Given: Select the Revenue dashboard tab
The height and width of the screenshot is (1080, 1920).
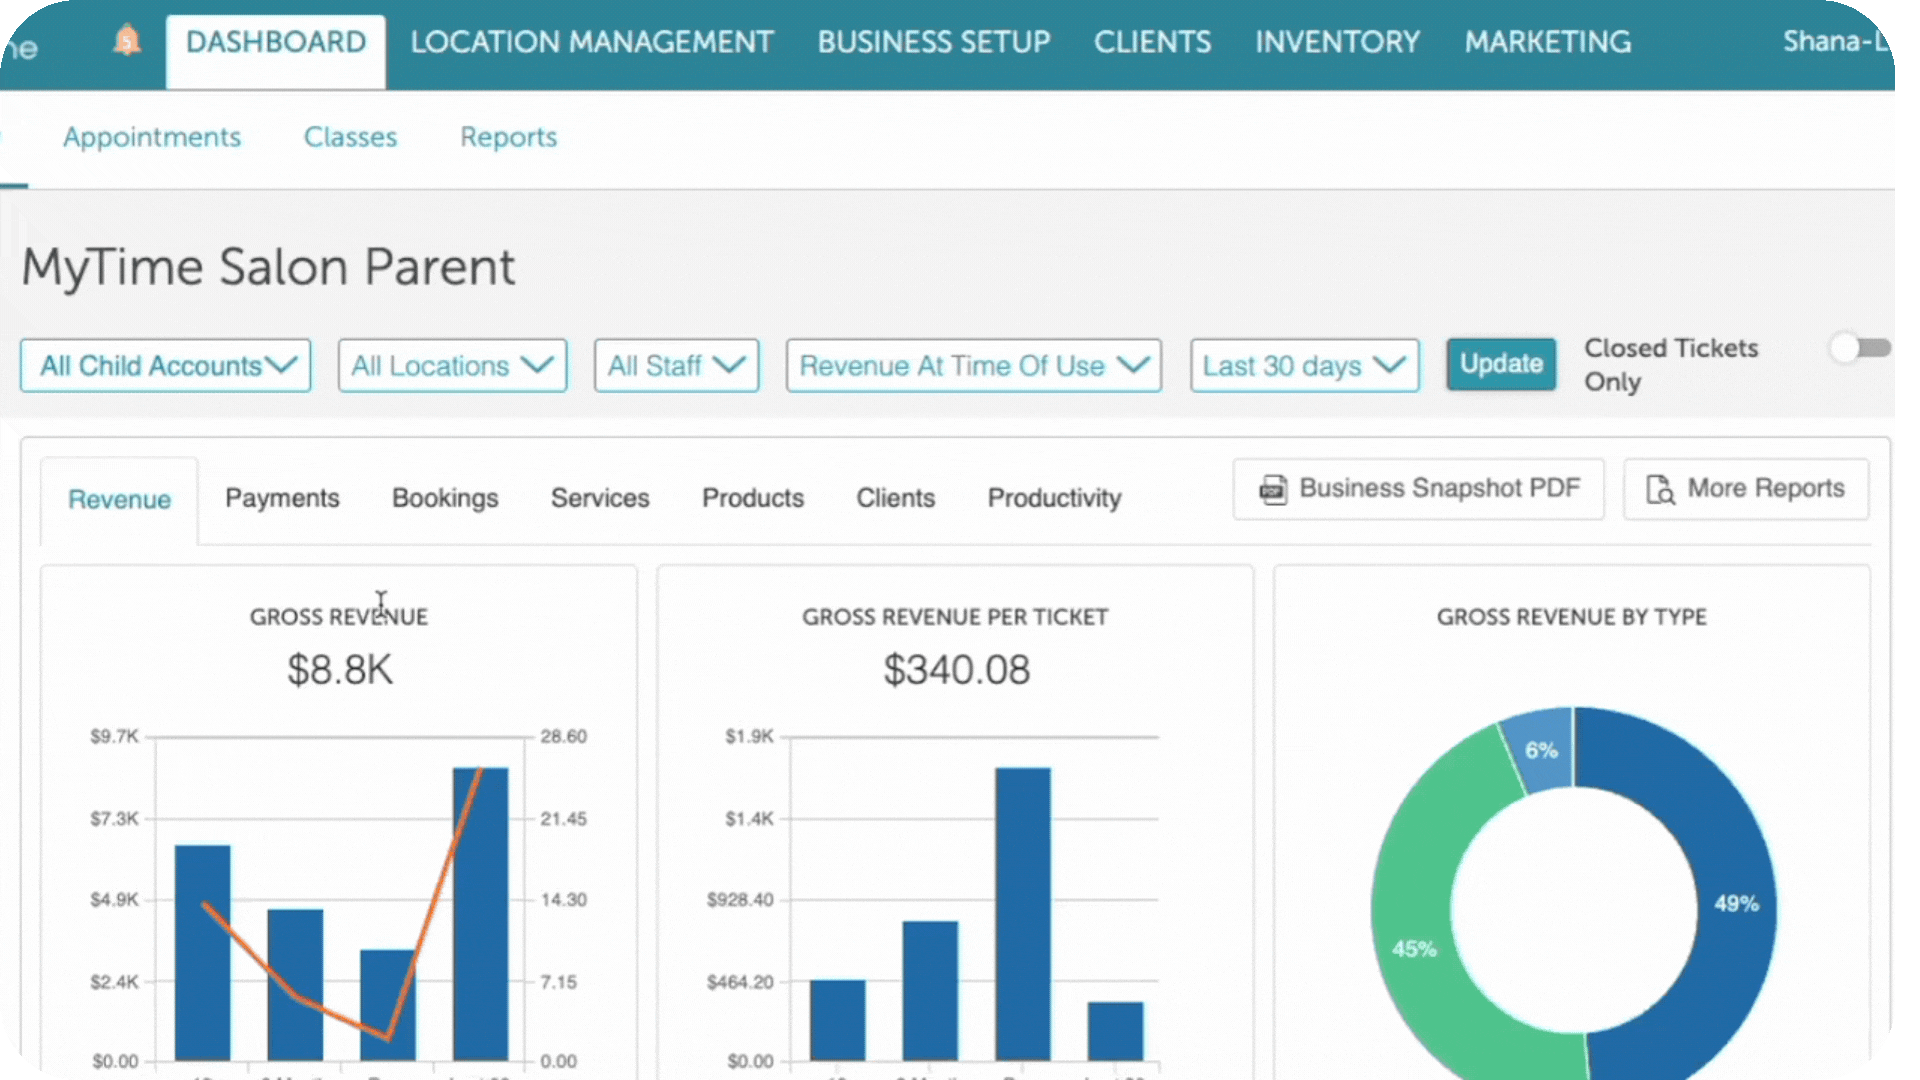Looking at the screenshot, I should [x=119, y=500].
